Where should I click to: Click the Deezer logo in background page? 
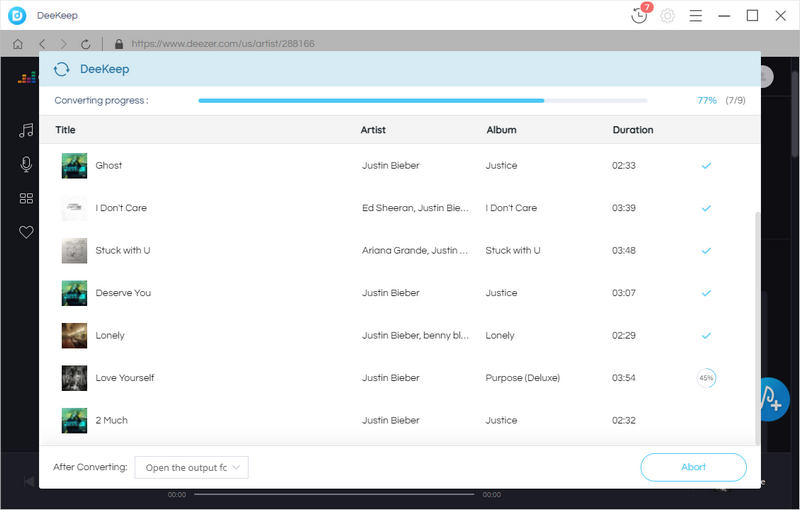click(x=27, y=78)
